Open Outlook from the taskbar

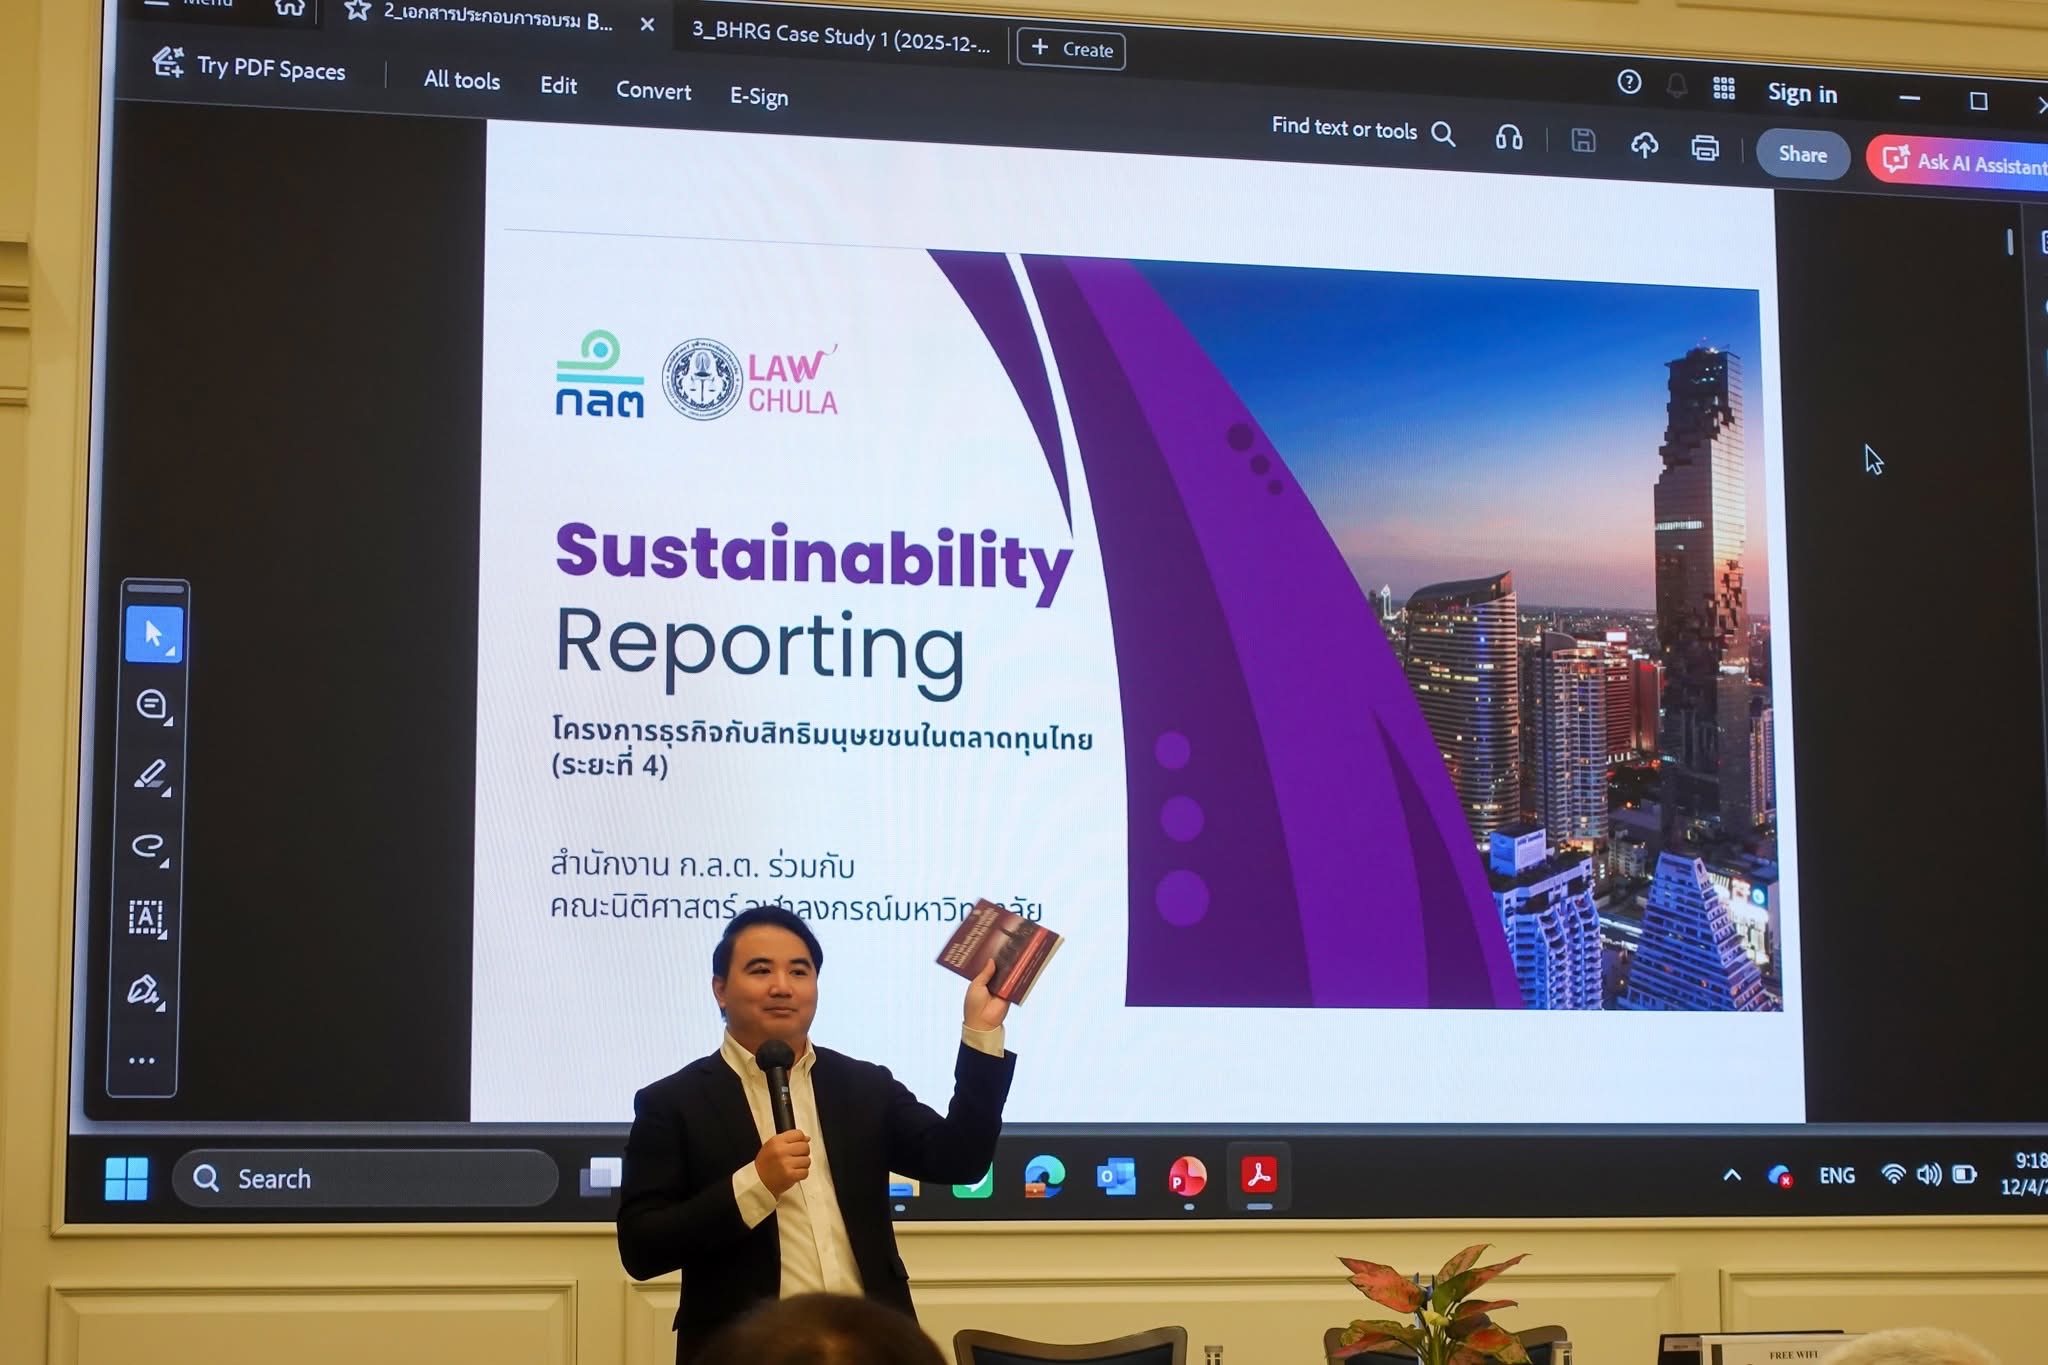(x=1115, y=1176)
